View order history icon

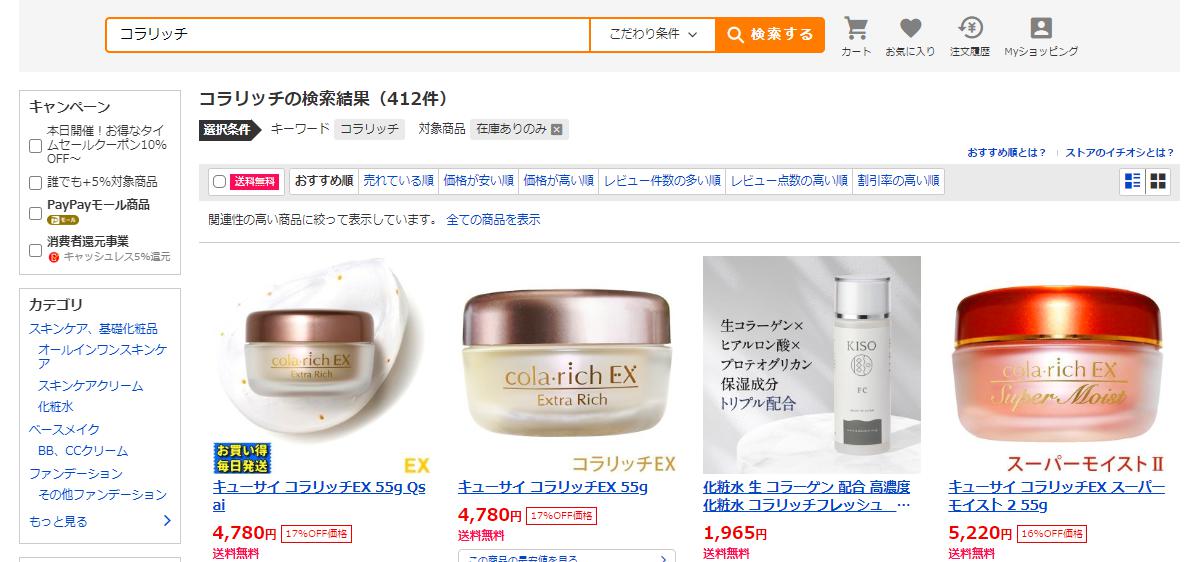tap(969, 36)
